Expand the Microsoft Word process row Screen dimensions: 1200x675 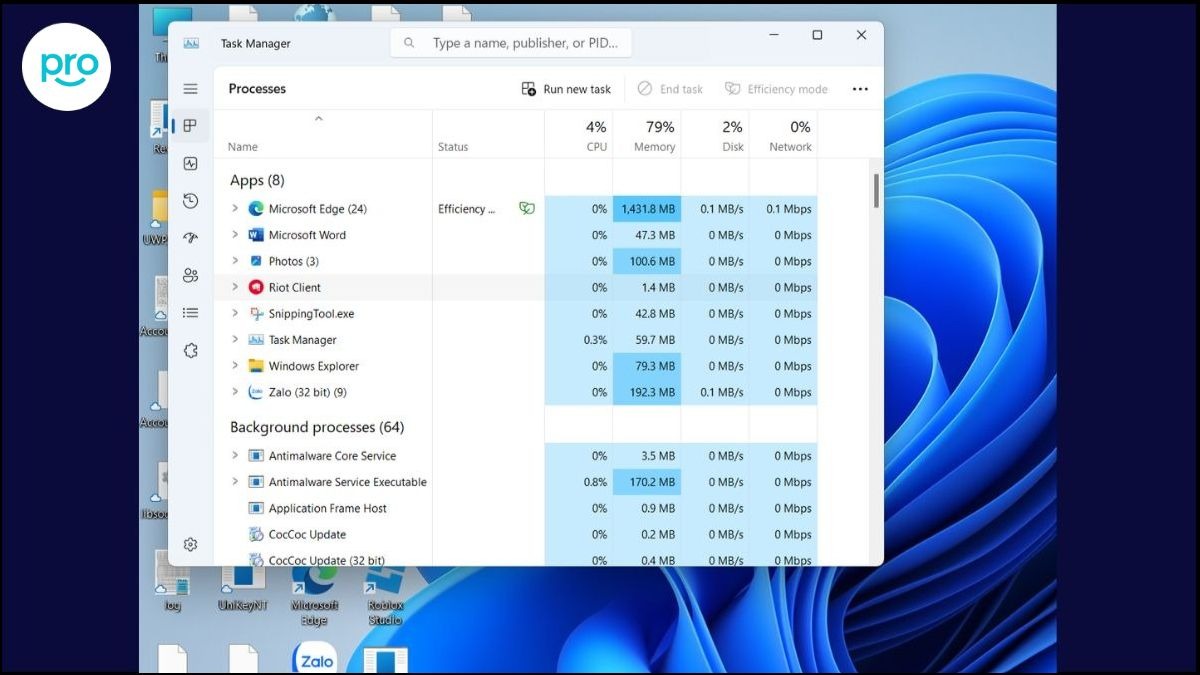click(x=235, y=235)
